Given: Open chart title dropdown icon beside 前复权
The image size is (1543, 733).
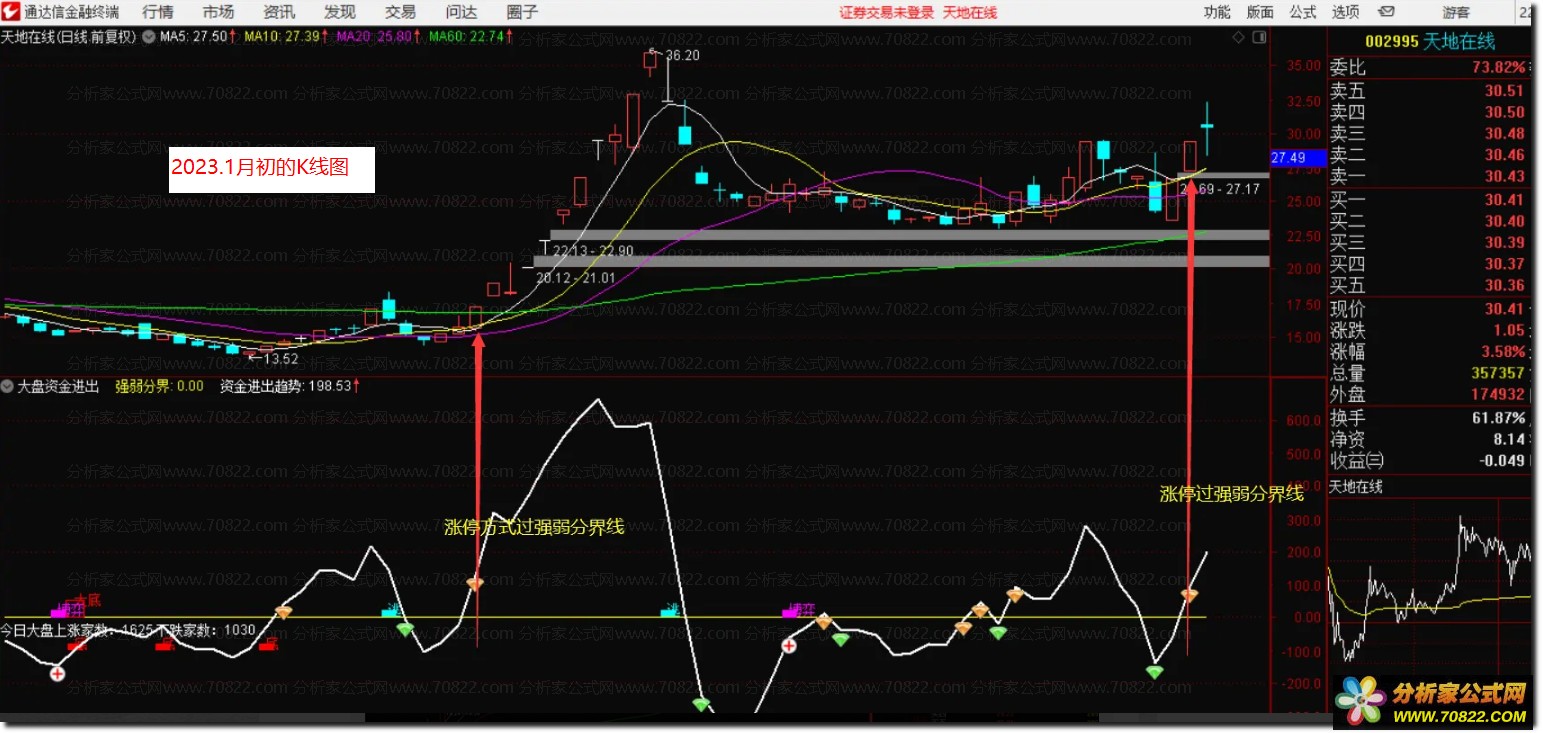Looking at the screenshot, I should [x=150, y=36].
